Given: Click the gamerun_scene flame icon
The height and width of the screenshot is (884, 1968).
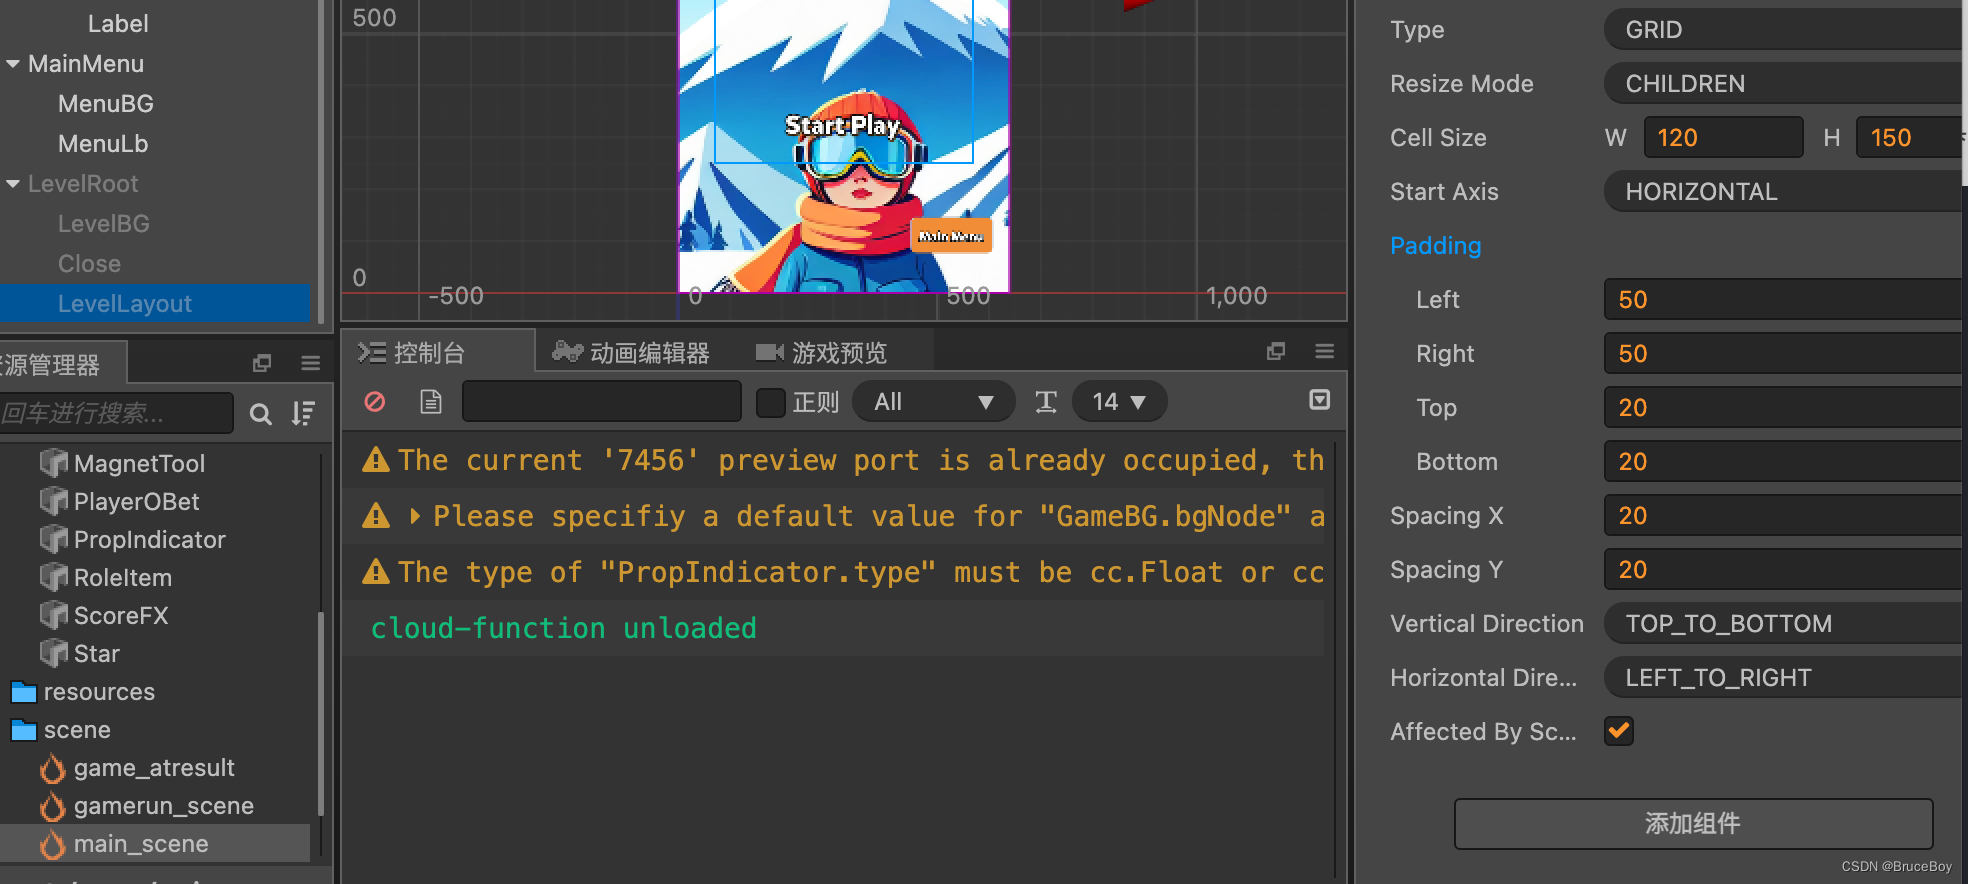Looking at the screenshot, I should [52, 806].
